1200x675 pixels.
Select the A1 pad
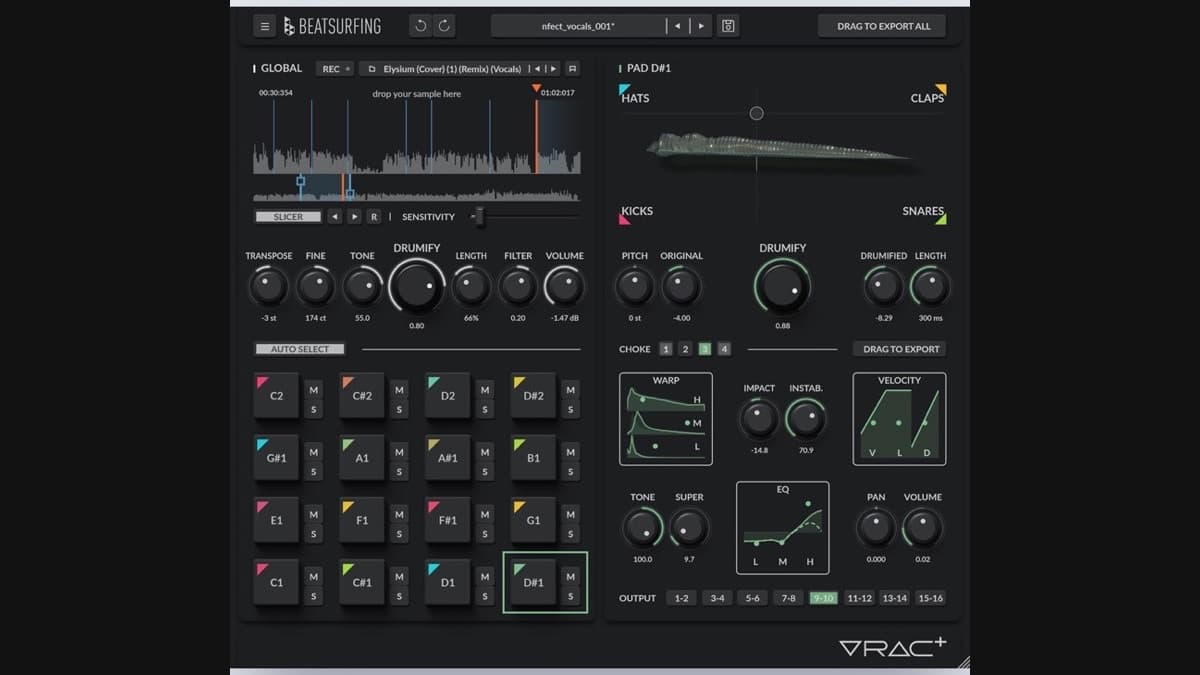click(362, 458)
